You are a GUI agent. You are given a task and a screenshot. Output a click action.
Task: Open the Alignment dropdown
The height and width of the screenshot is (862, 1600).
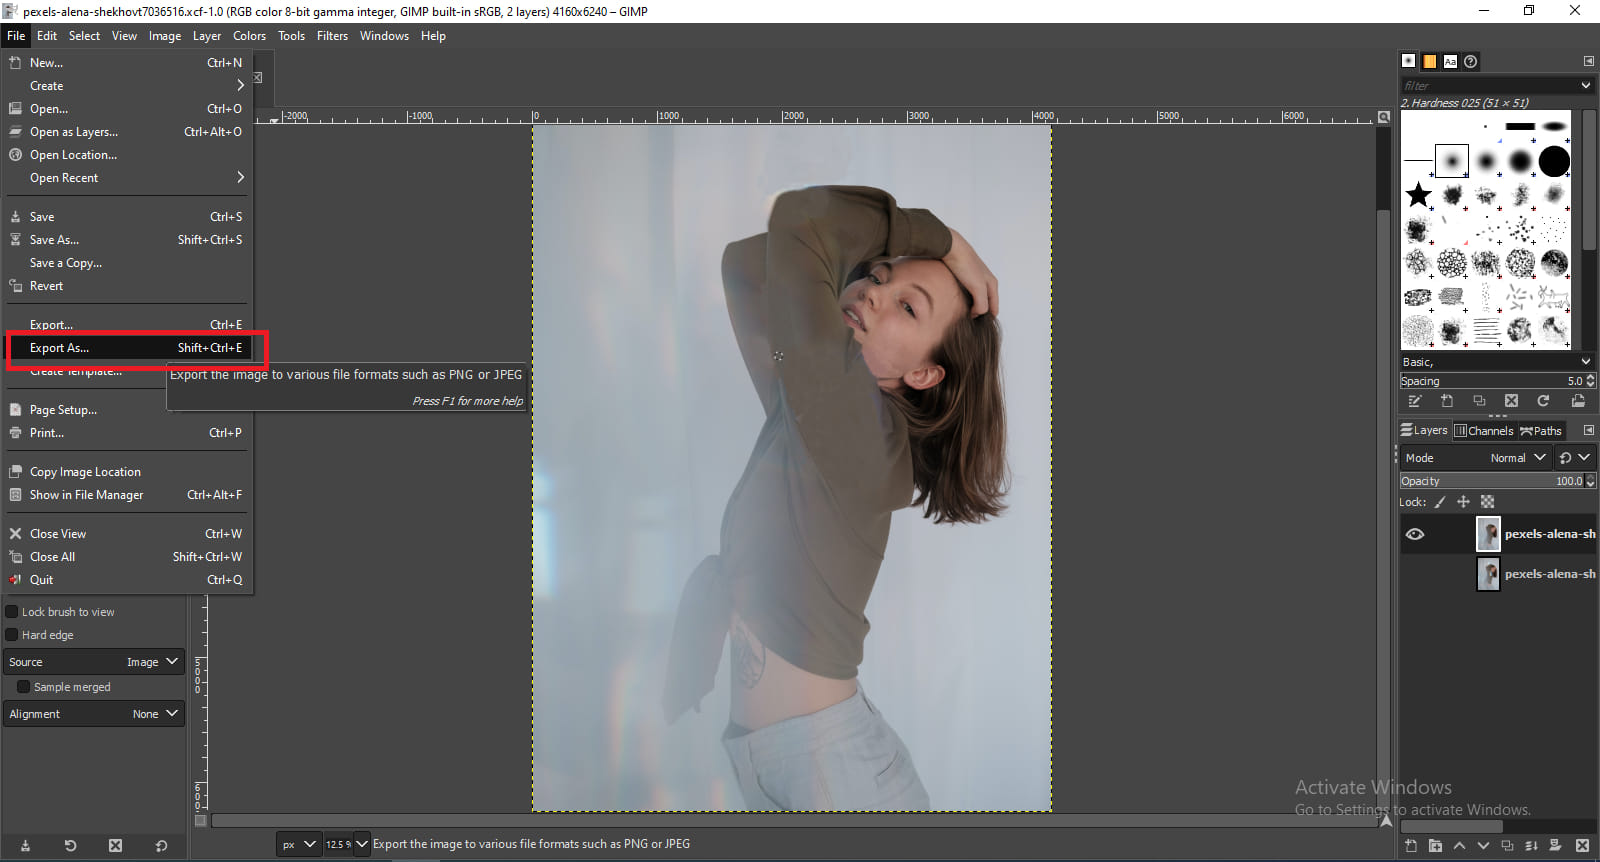tap(94, 714)
